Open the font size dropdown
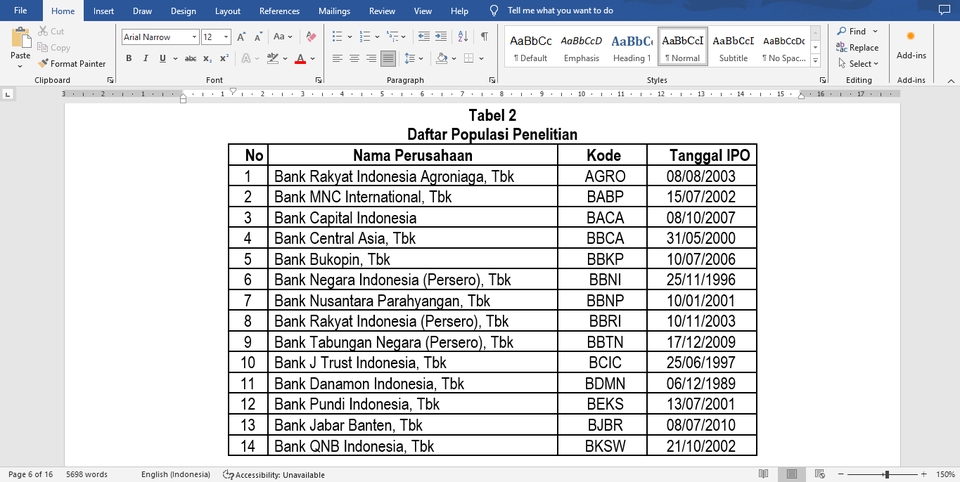The height and width of the screenshot is (482, 960). 226,37
